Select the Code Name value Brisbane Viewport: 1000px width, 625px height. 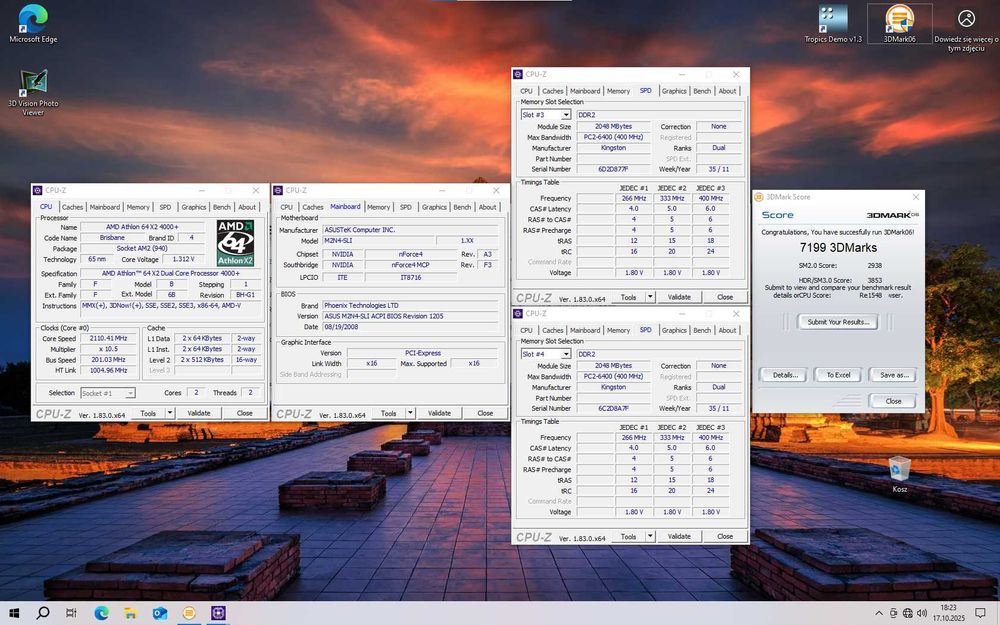[x=112, y=238]
